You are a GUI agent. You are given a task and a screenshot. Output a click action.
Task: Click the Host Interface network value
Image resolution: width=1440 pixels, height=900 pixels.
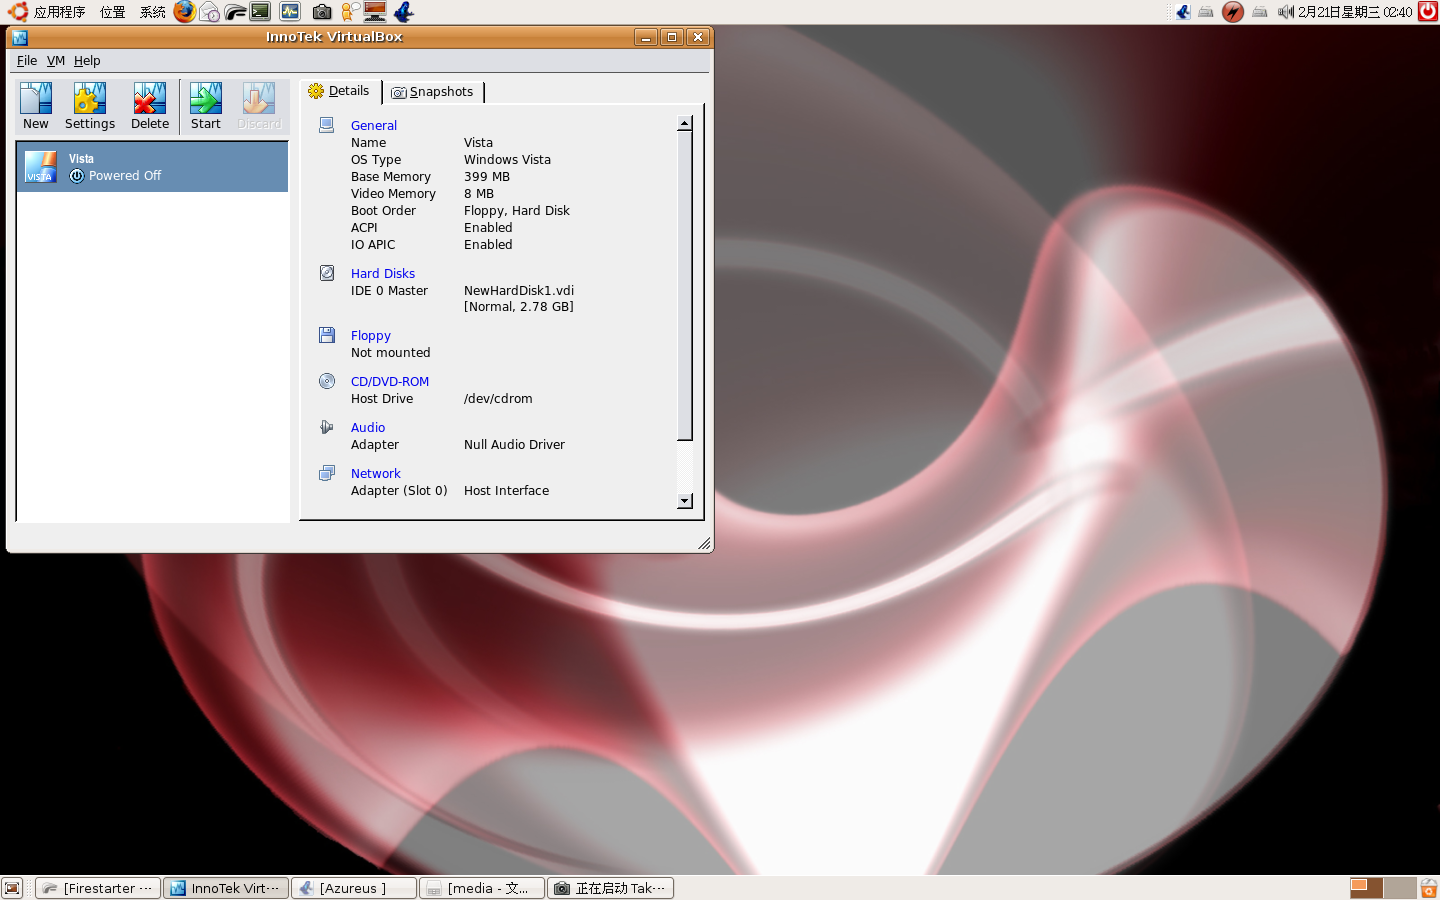pos(506,491)
